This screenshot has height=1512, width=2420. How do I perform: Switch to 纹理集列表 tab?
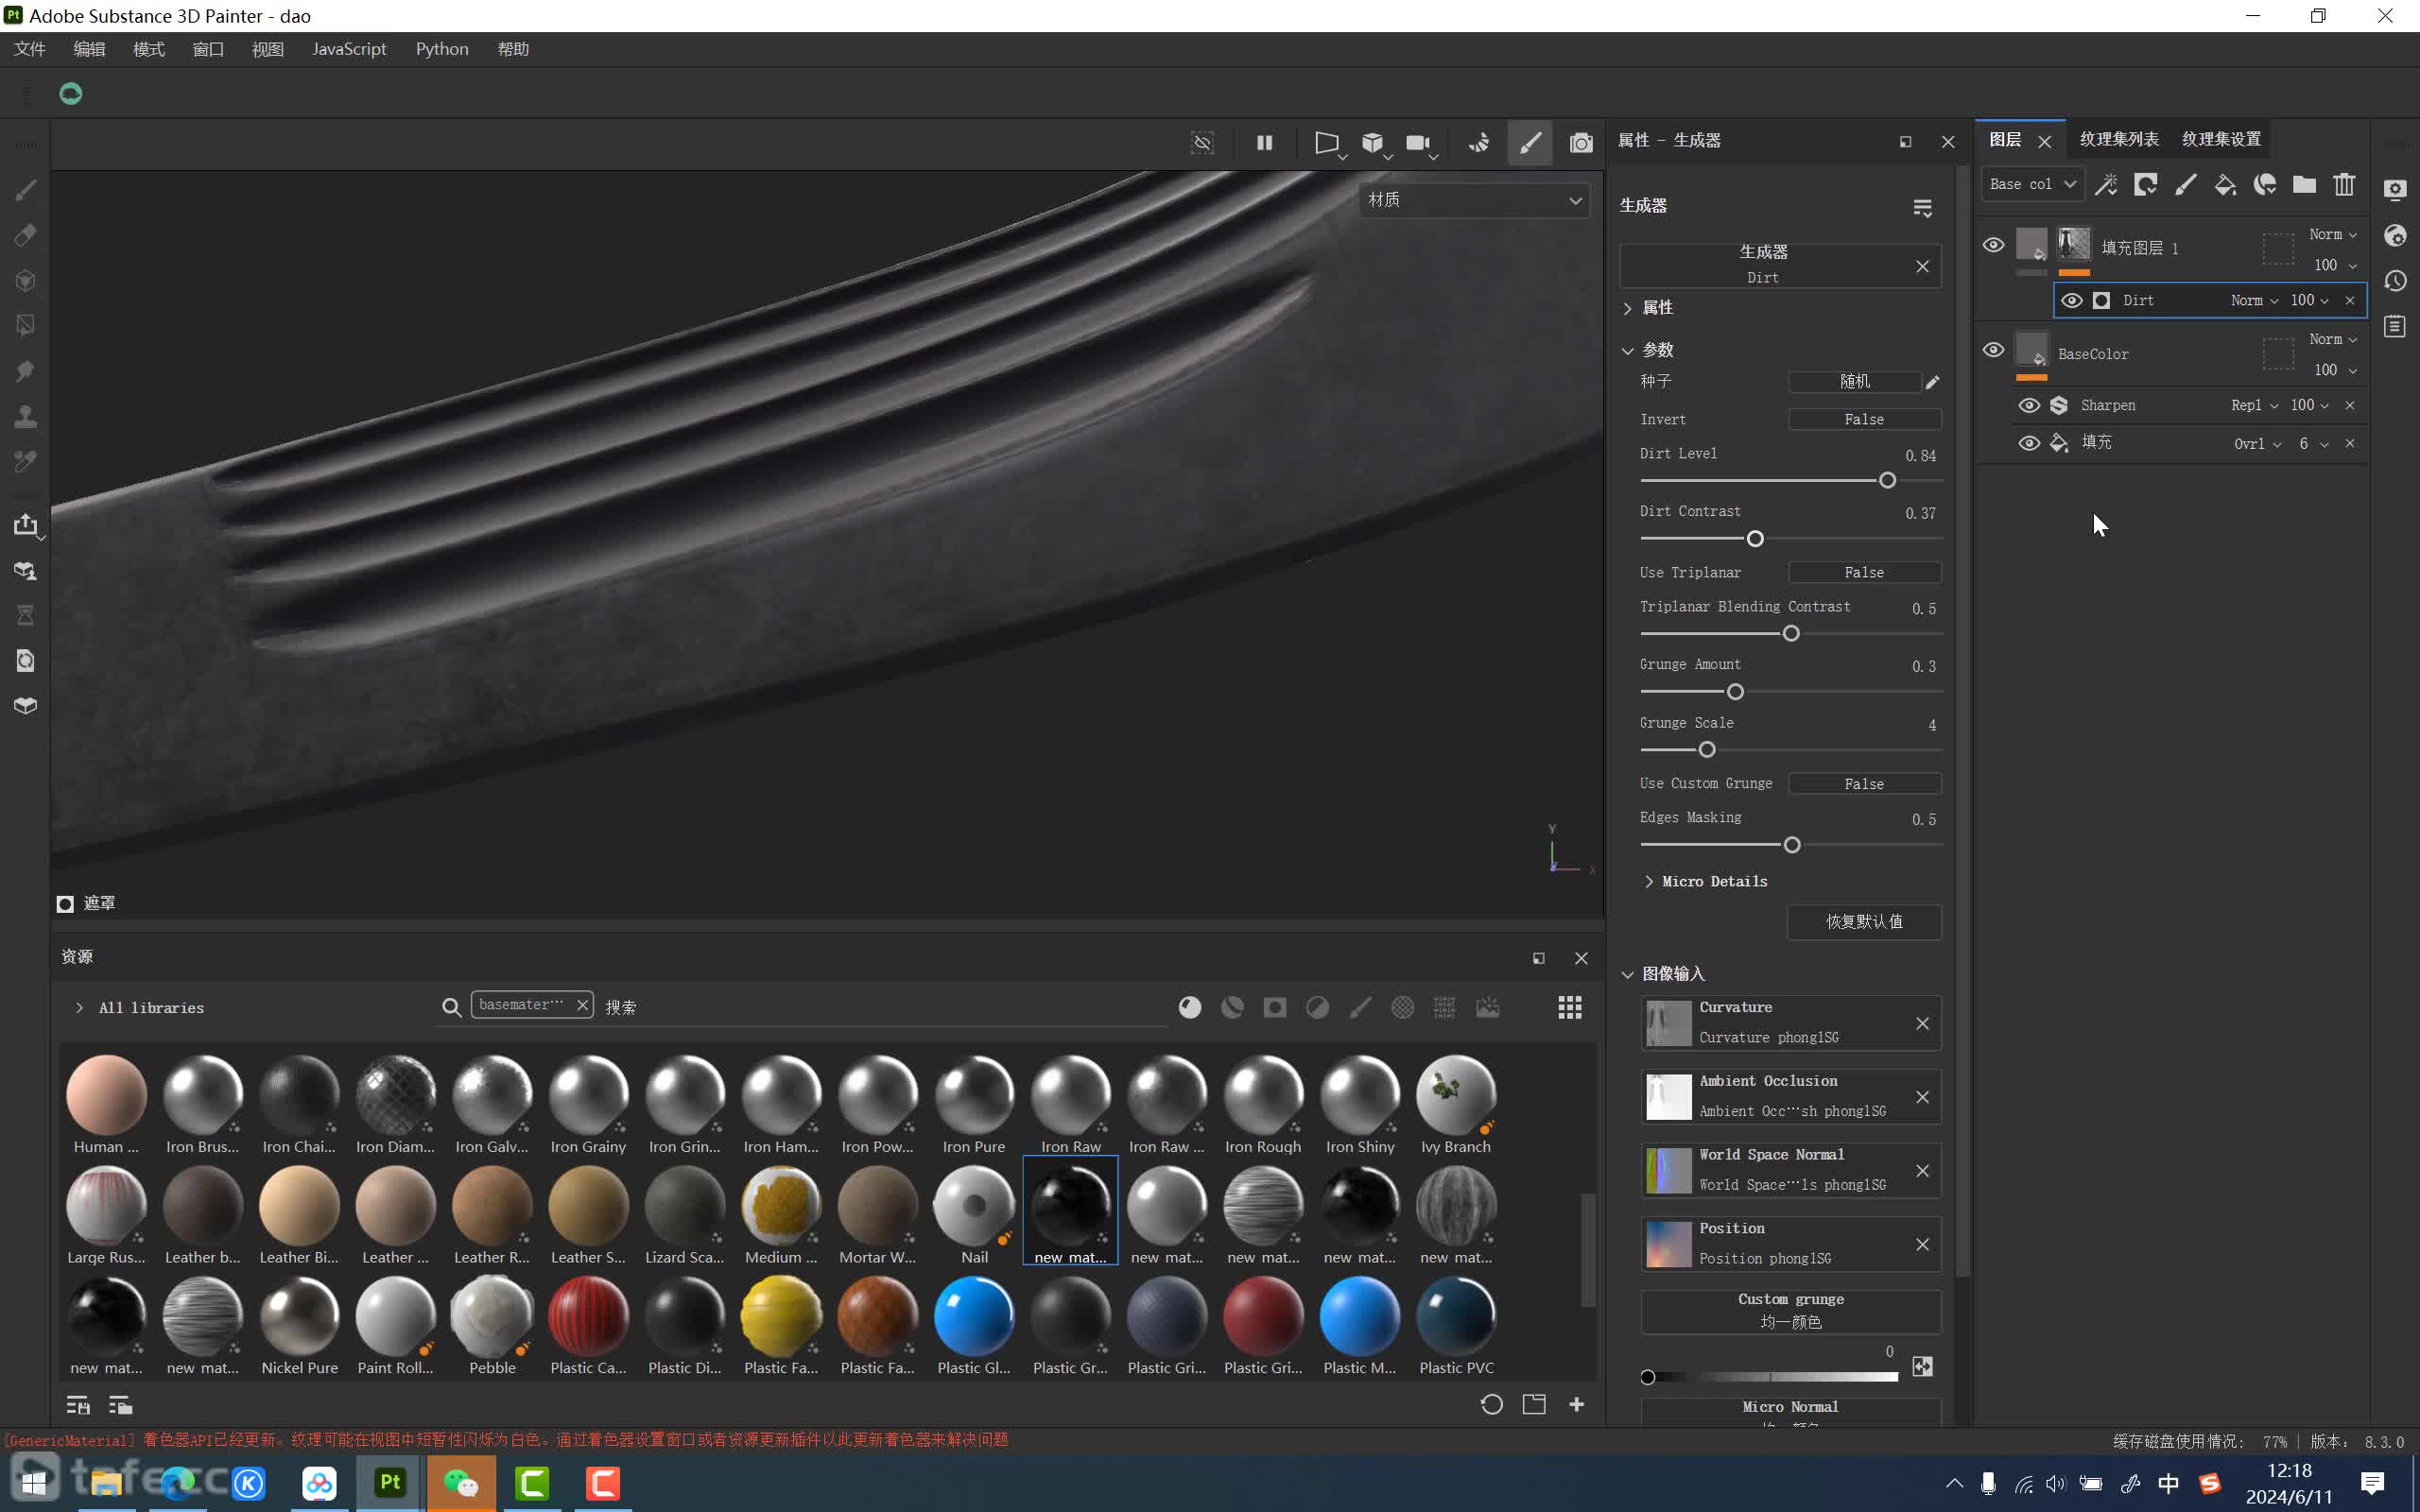pos(2119,139)
